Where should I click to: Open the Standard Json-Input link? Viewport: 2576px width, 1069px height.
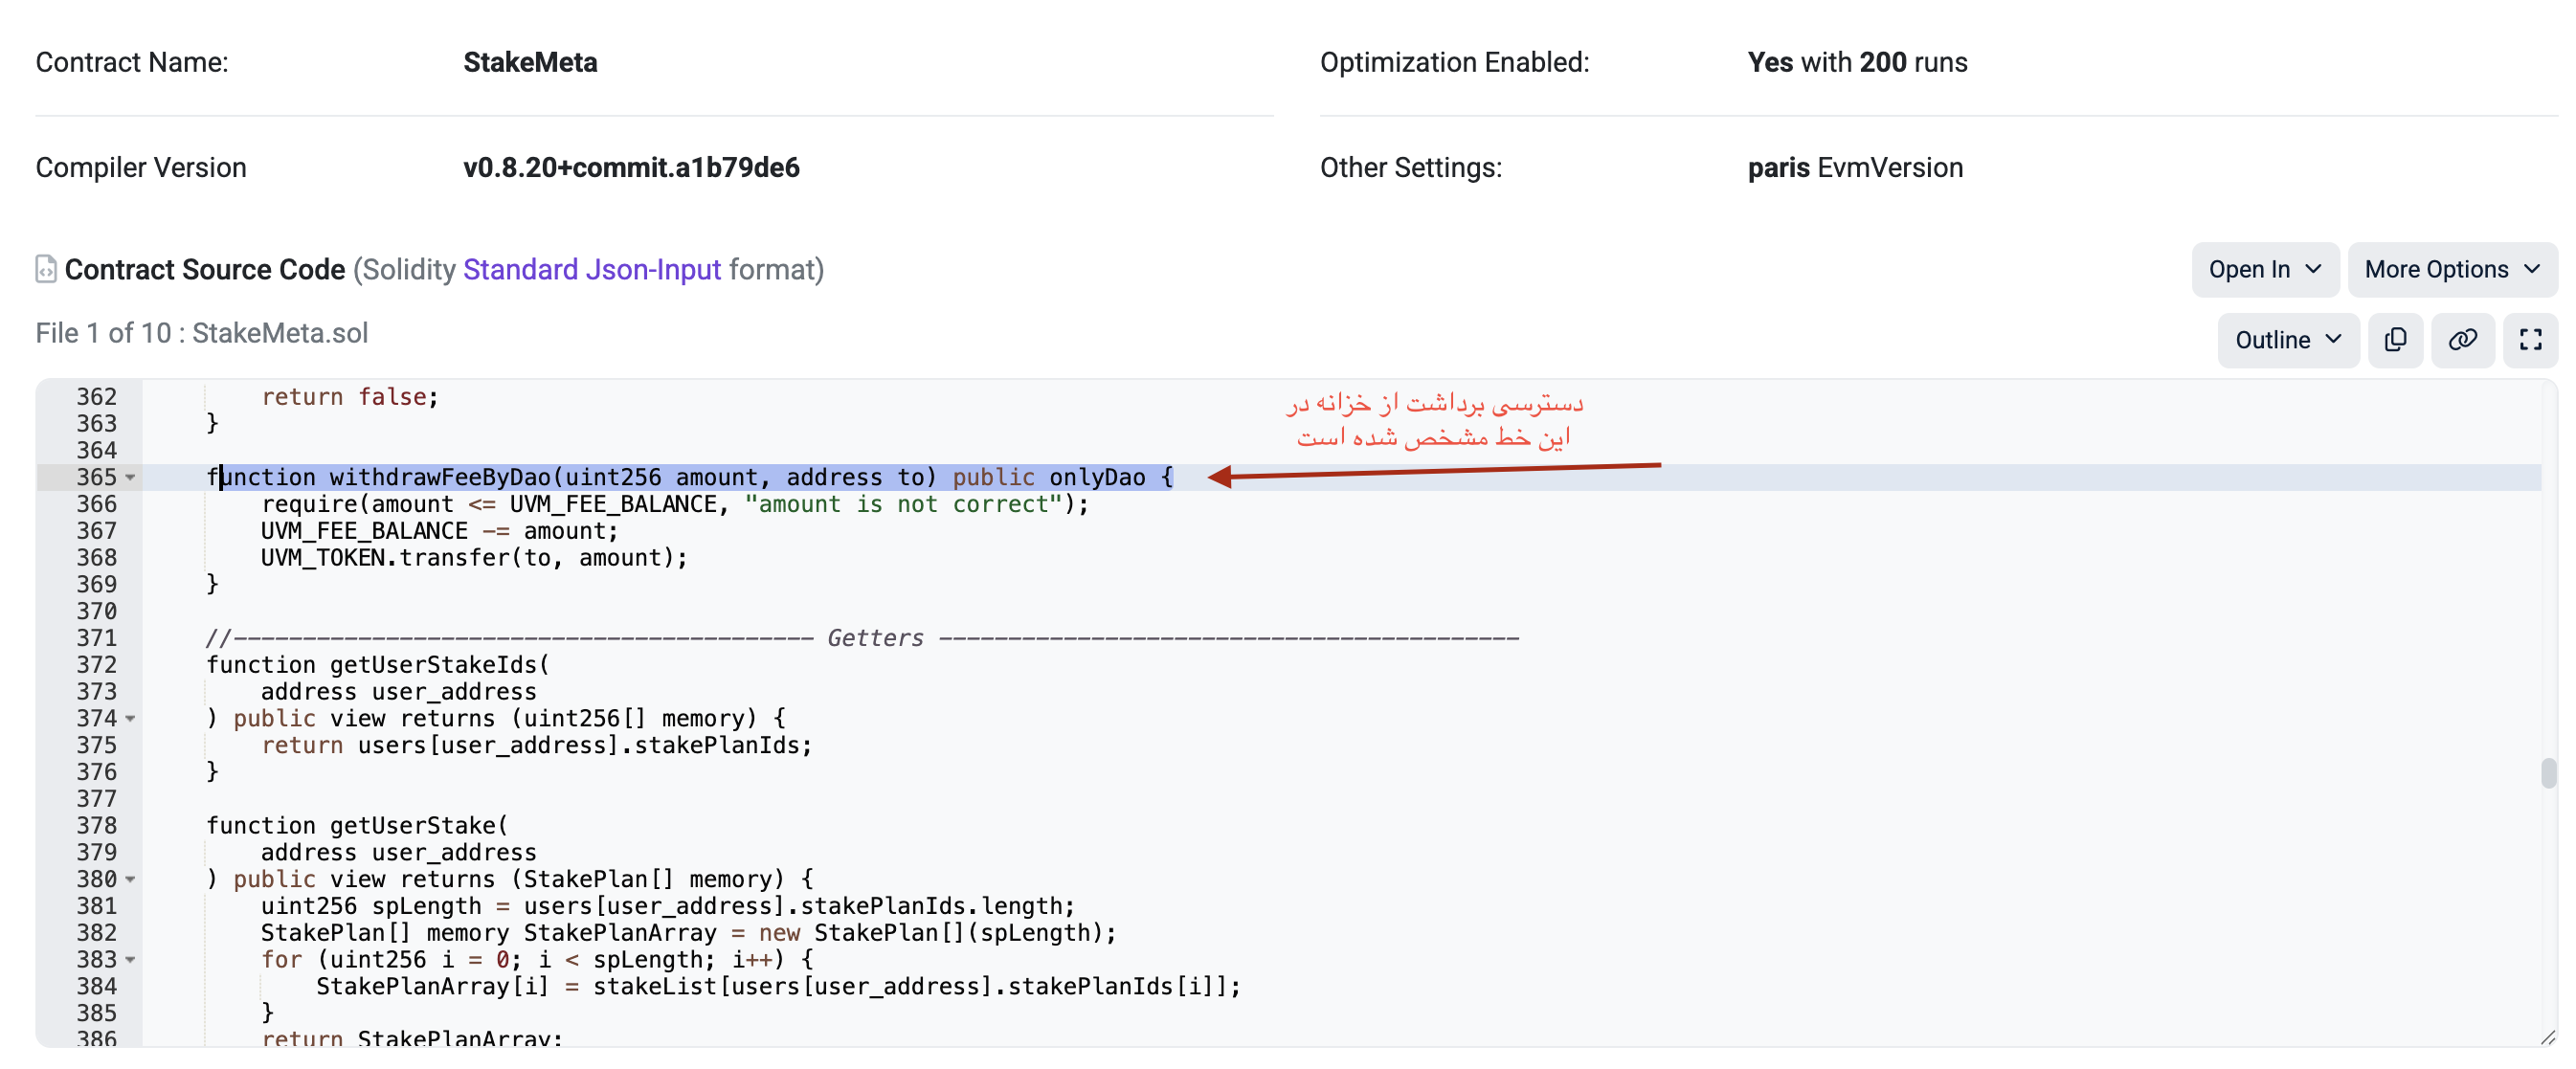(x=591, y=269)
